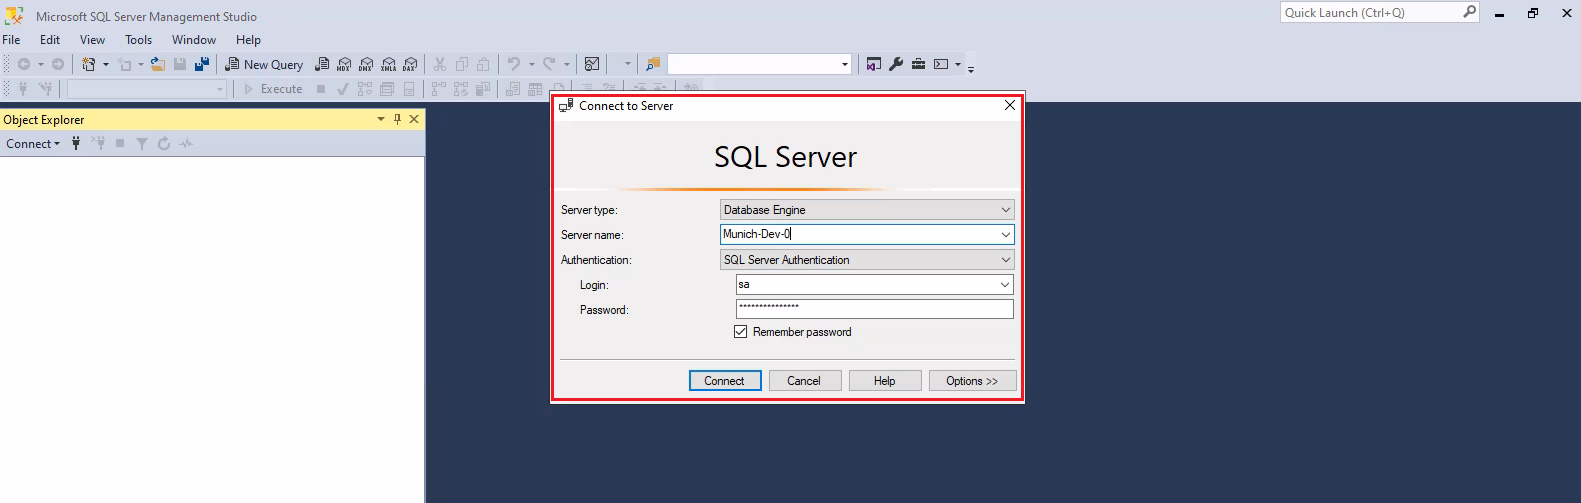Open the Help menu
The height and width of the screenshot is (503, 1581).
coord(248,39)
